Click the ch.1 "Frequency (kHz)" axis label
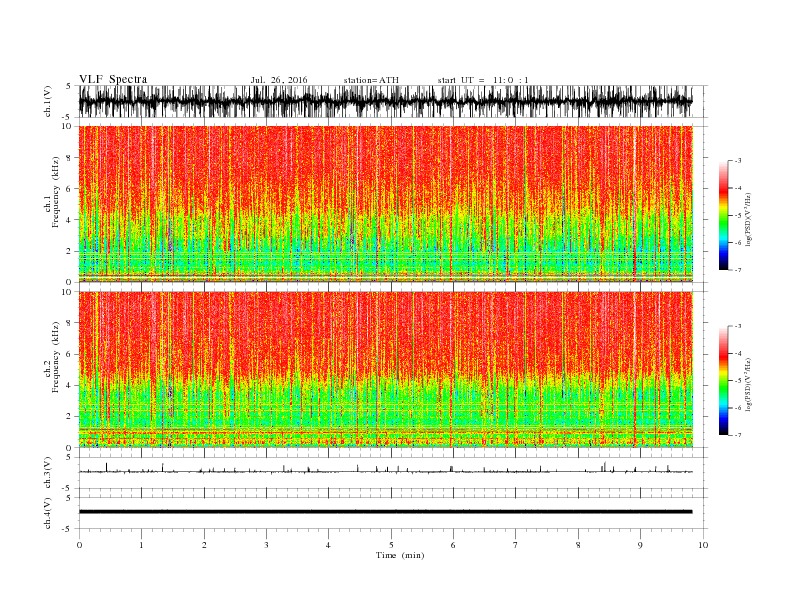The image size is (792, 612). [x=56, y=192]
